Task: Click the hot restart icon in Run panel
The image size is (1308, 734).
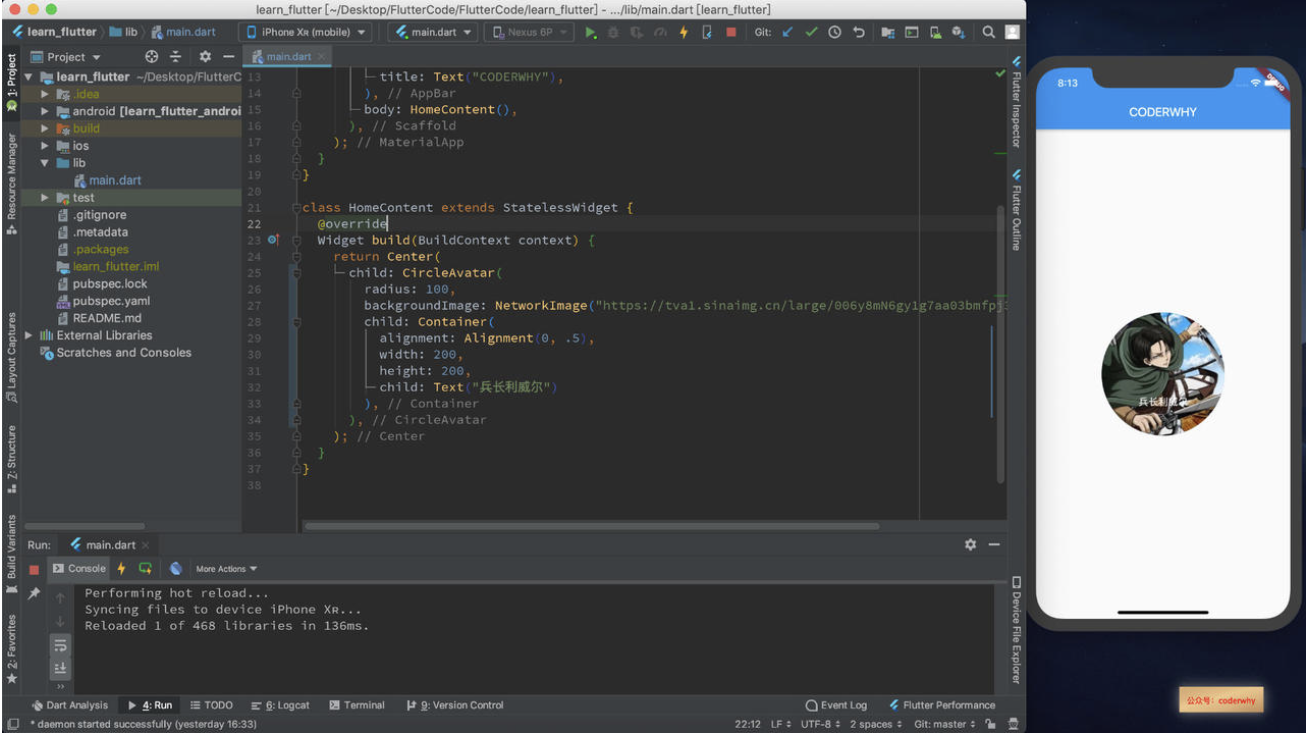Action: click(x=146, y=569)
